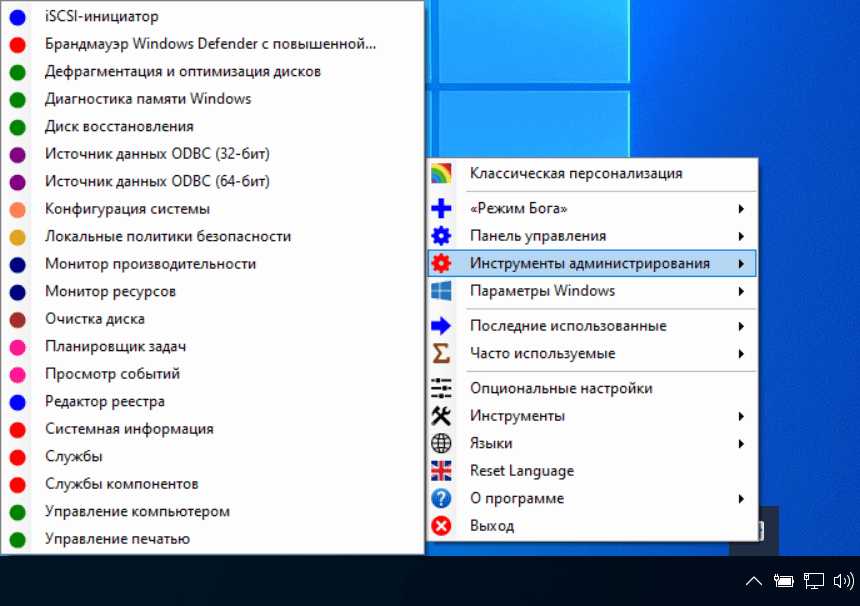Click the sliders Опциональные настройки icon
Viewport: 860px width, 606px height.
coord(441,388)
